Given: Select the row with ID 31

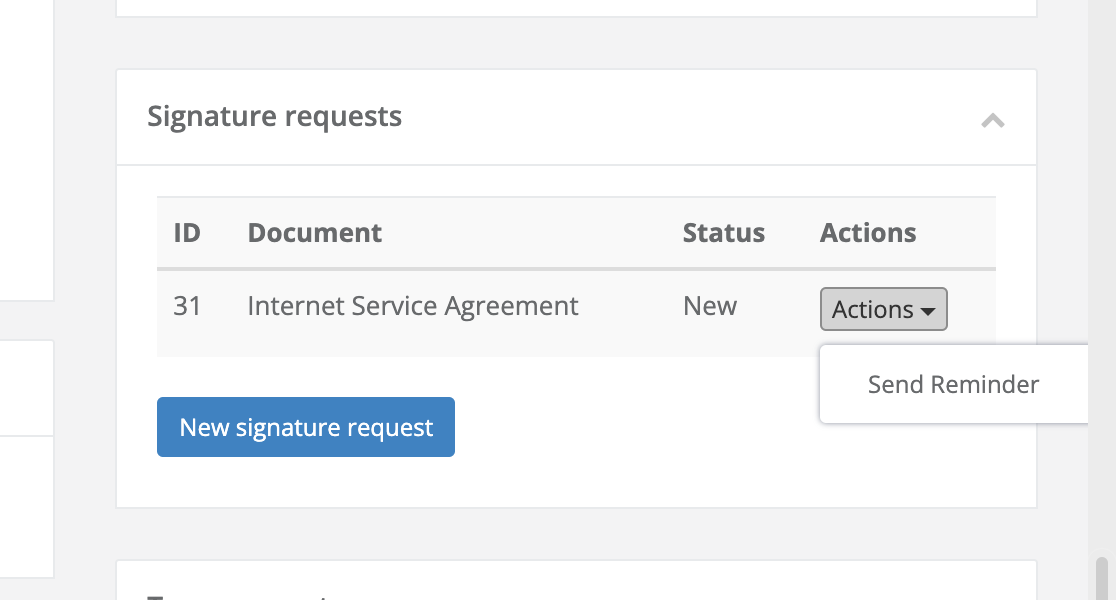Looking at the screenshot, I should point(450,306).
